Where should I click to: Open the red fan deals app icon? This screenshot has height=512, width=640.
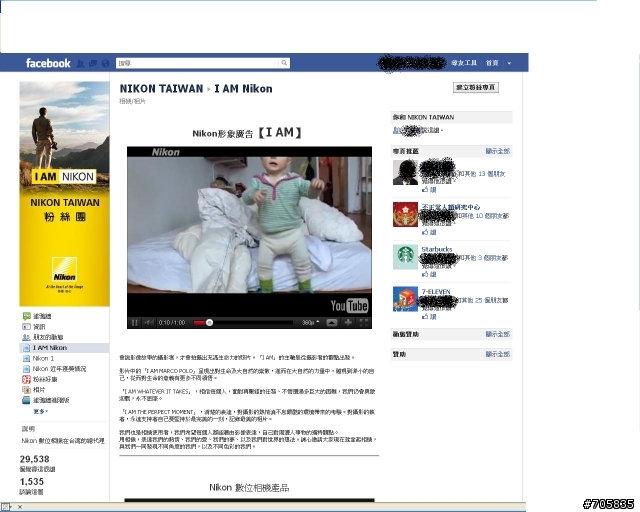click(27, 379)
